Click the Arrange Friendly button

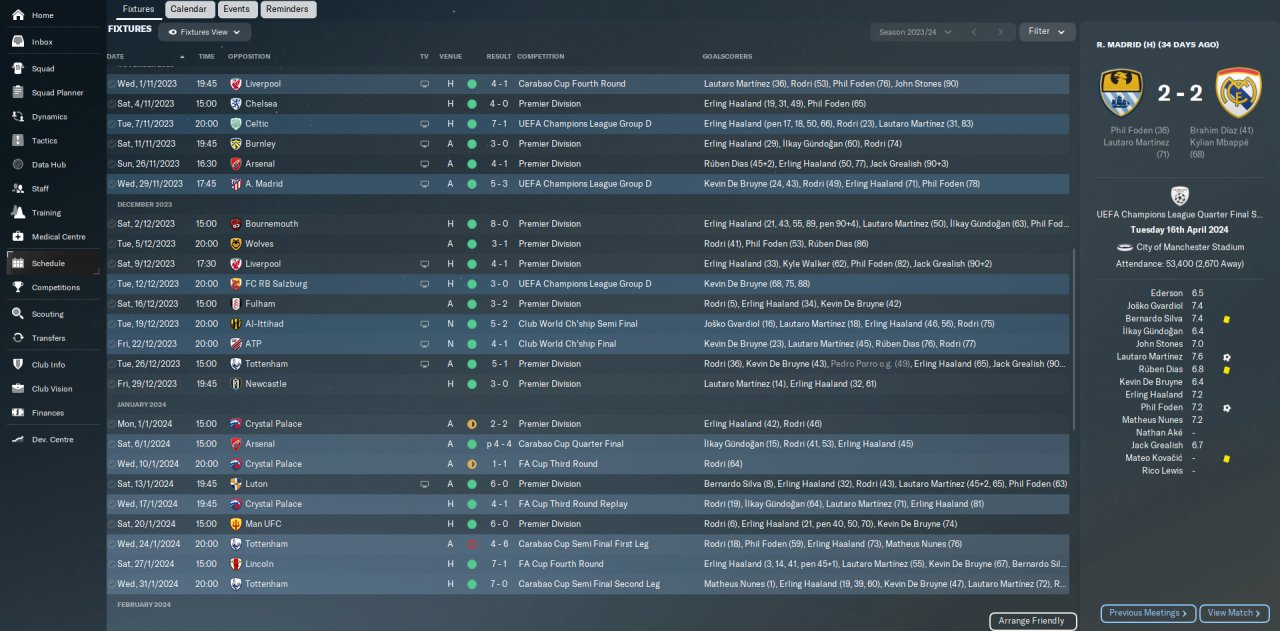1033,621
